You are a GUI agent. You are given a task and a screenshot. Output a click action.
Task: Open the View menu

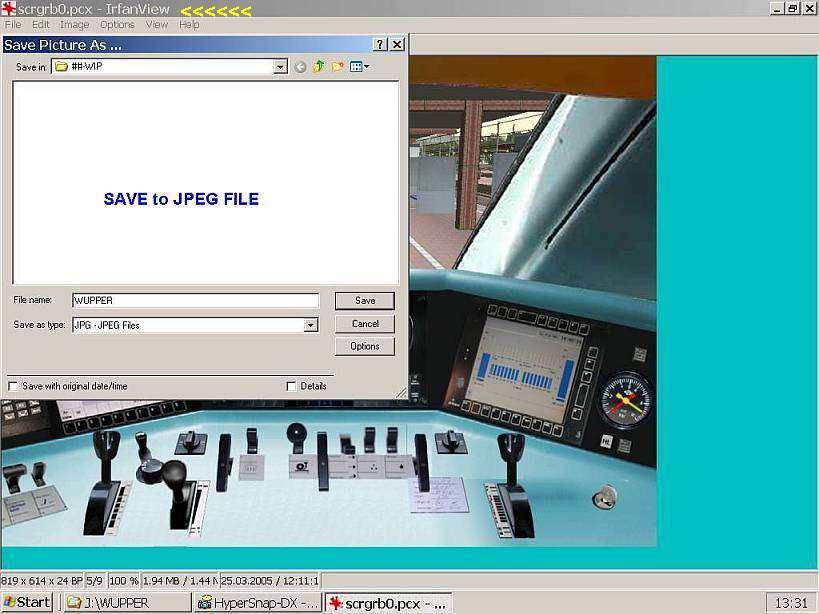tap(157, 25)
